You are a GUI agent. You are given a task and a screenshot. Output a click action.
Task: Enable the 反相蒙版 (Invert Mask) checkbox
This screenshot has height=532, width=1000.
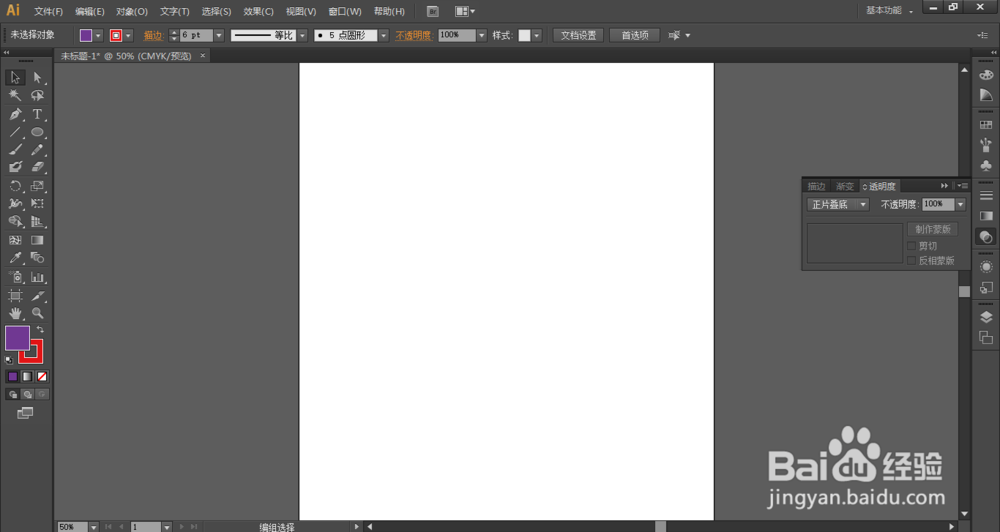coord(911,260)
